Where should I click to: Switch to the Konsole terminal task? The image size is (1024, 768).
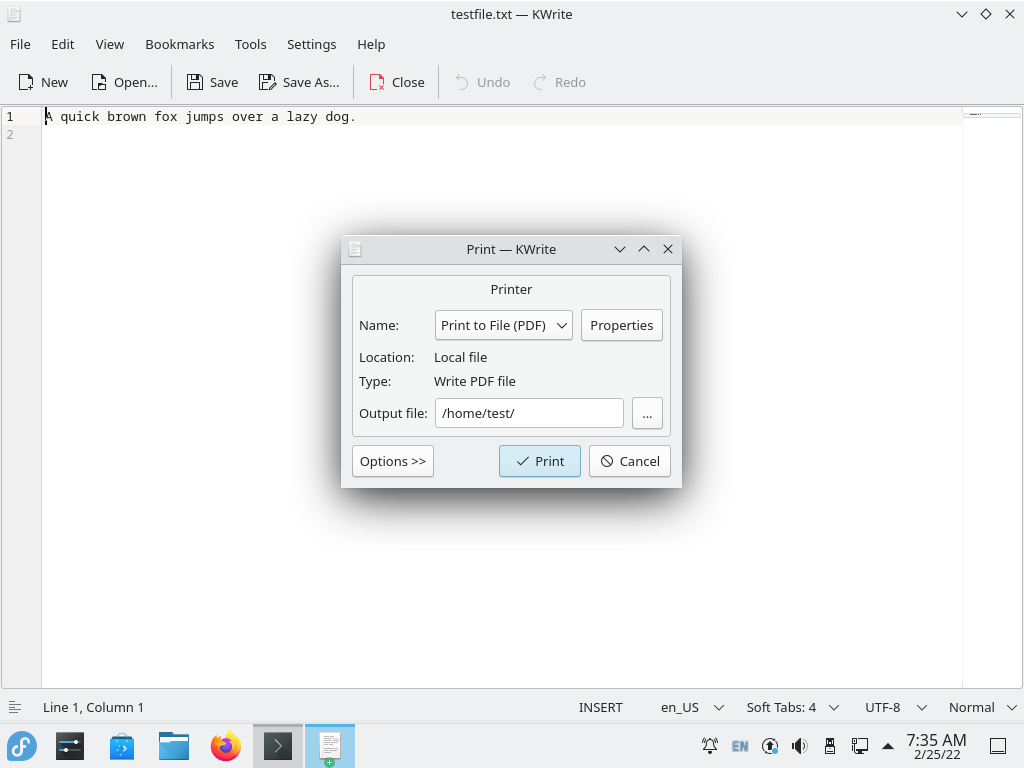click(x=278, y=746)
